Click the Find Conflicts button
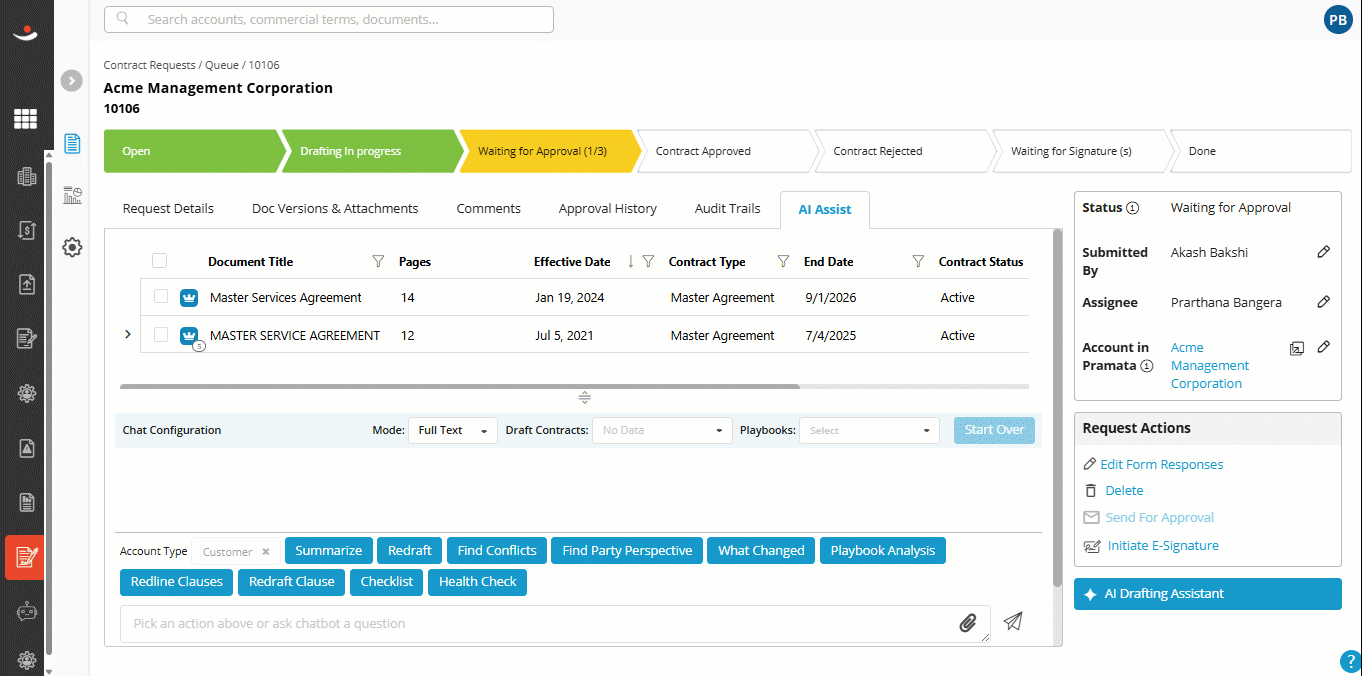 coord(497,551)
